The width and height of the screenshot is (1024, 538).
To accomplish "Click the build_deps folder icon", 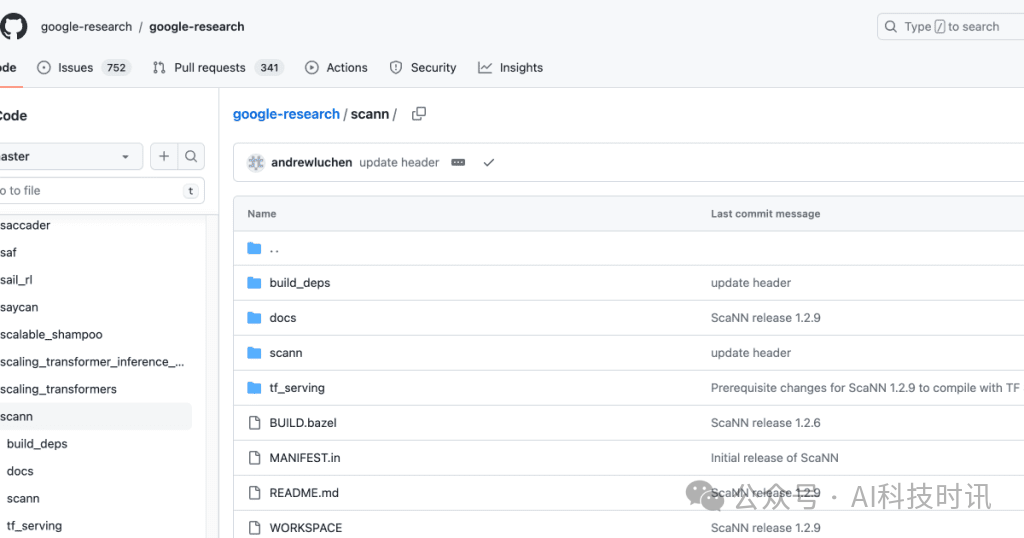I will coord(254,283).
